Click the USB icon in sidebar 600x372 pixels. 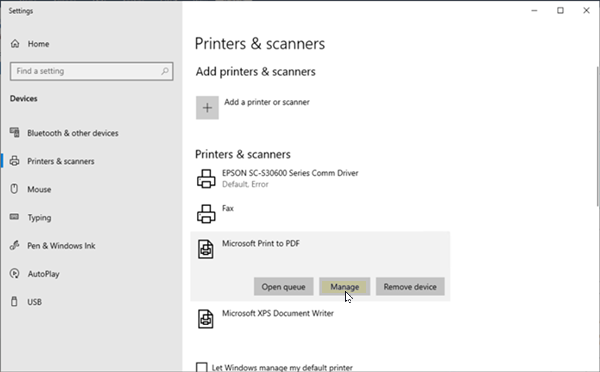(x=14, y=301)
